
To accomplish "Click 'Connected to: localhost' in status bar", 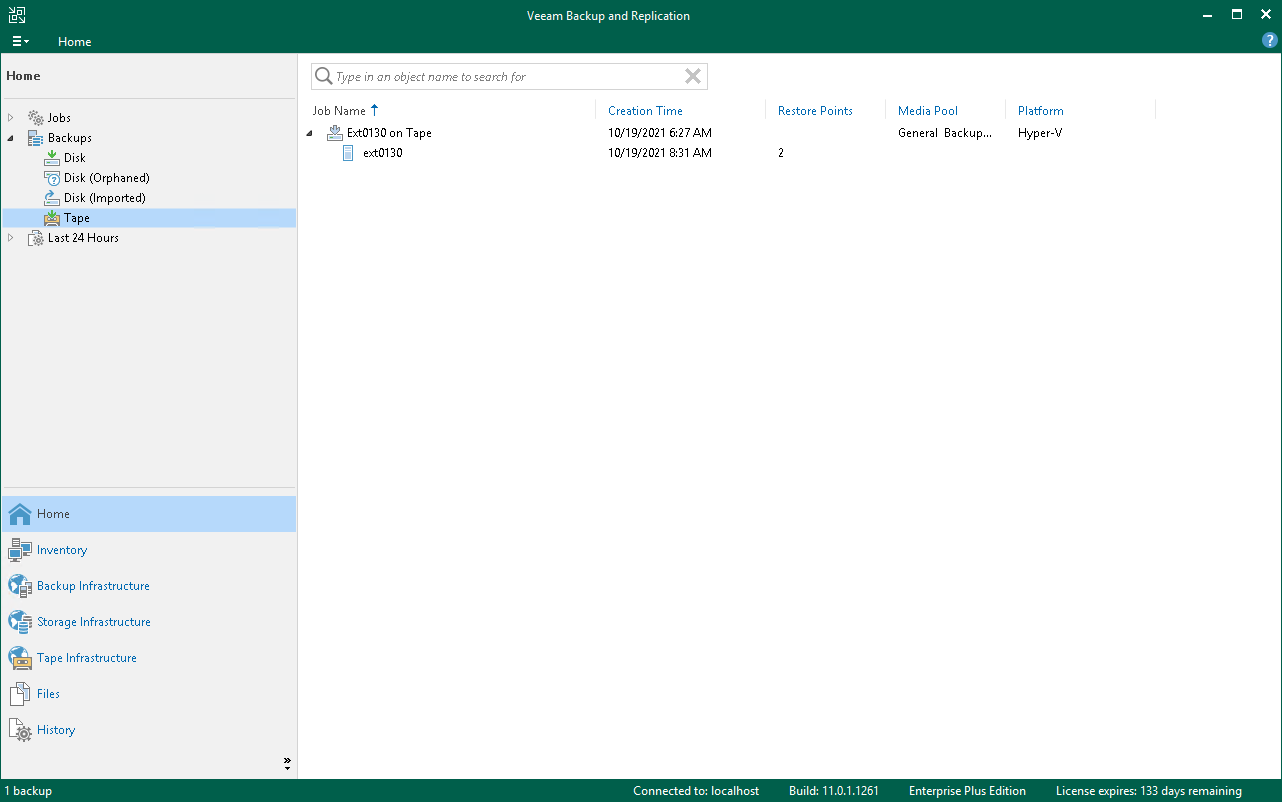I will point(696,791).
